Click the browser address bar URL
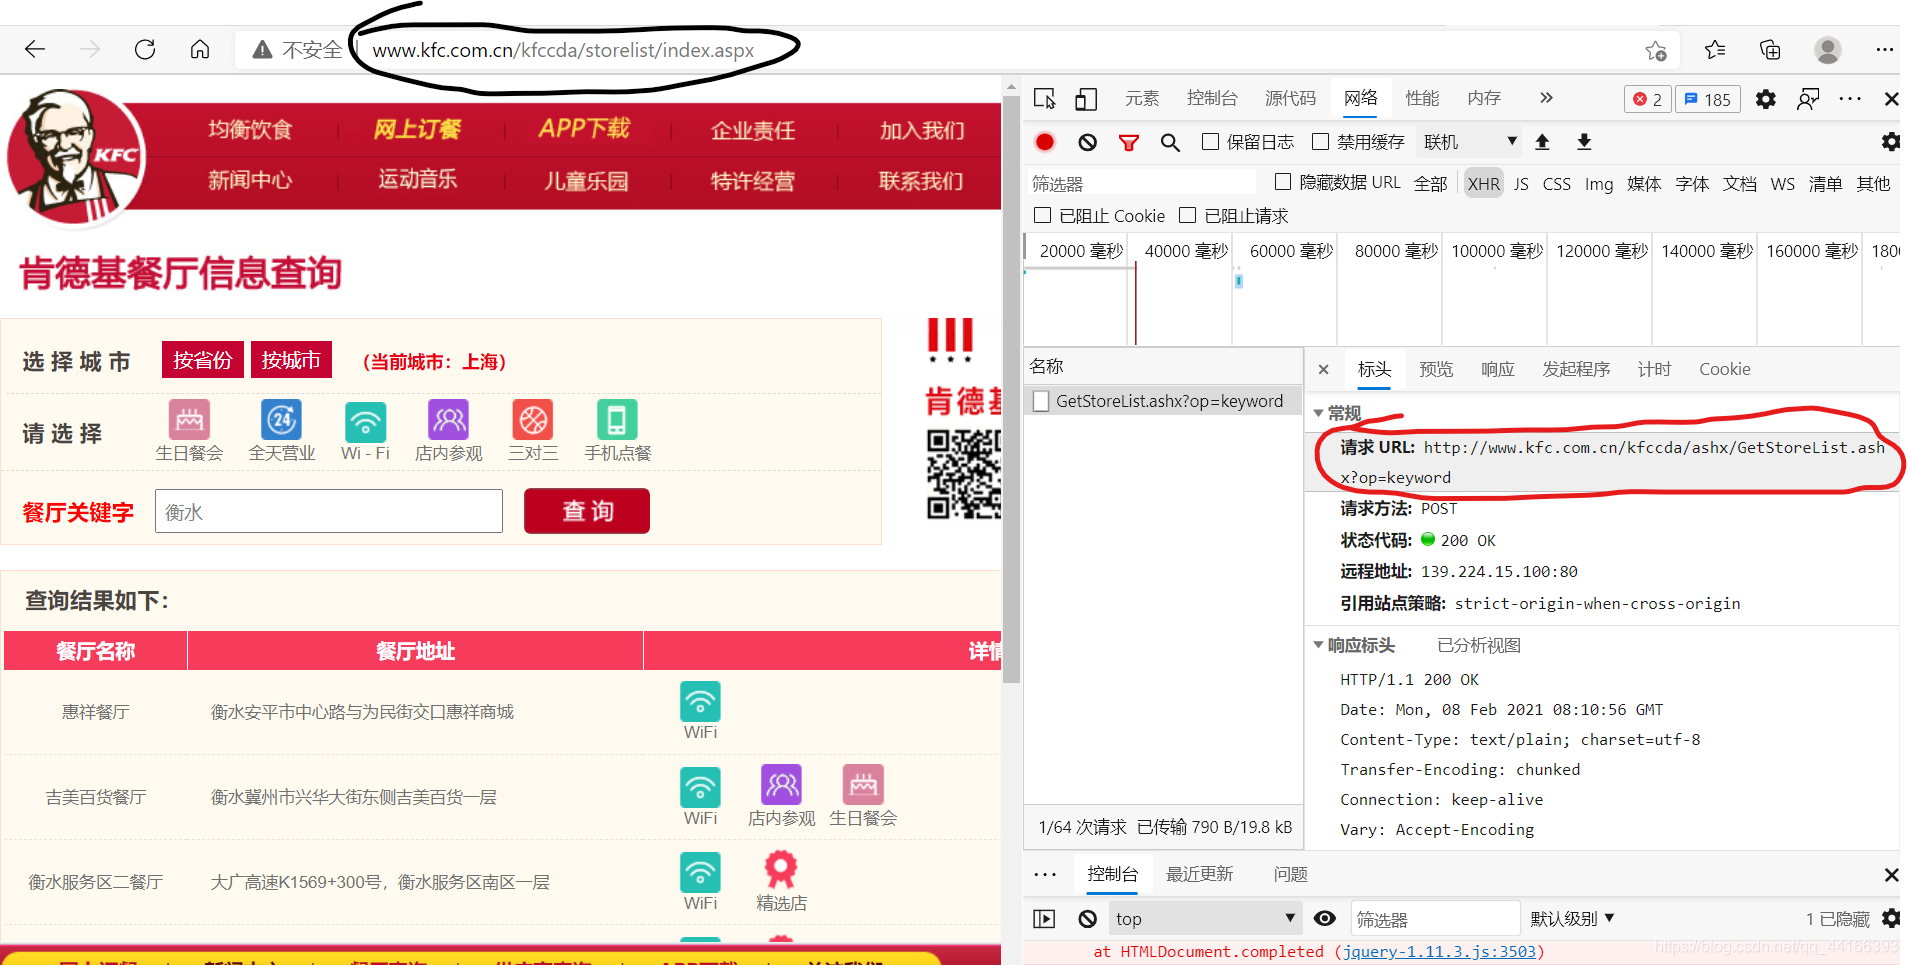Screen dimensions: 1908x965 (563, 50)
